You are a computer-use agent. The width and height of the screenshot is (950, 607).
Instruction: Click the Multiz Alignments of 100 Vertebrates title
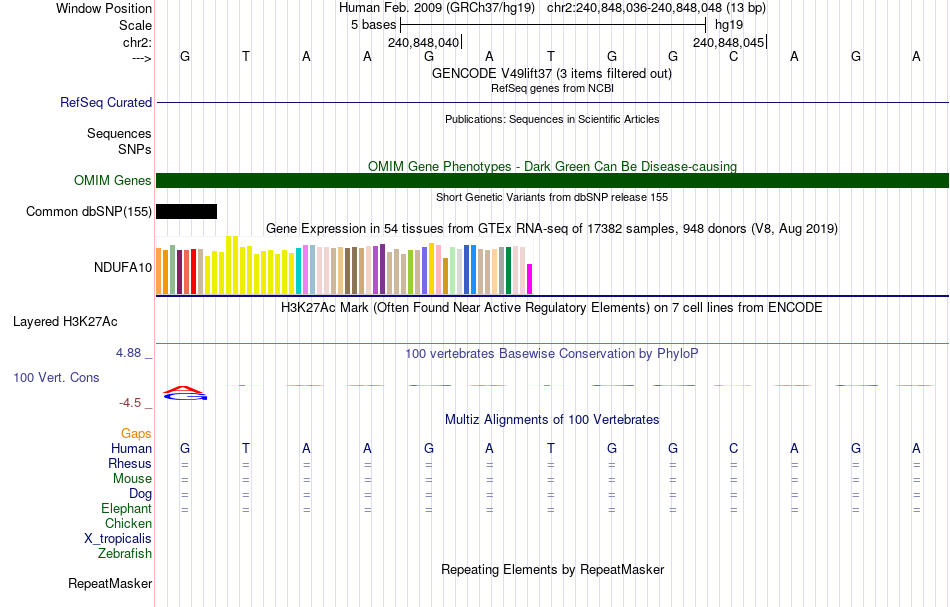click(552, 419)
